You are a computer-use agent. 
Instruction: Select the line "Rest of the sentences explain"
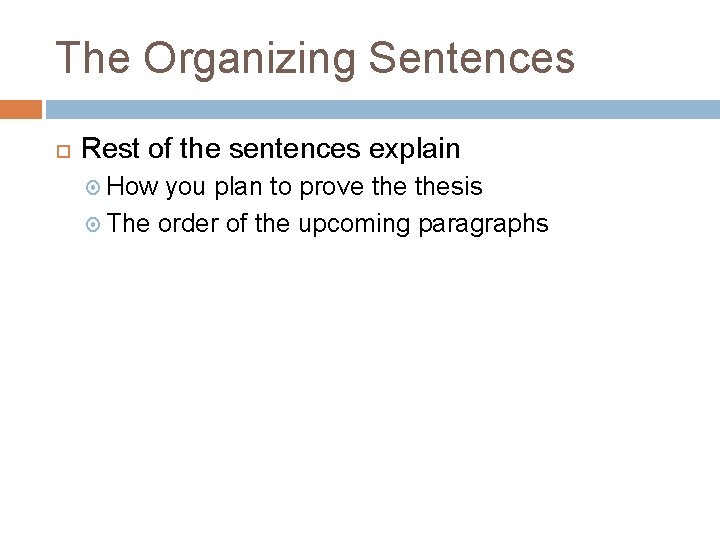point(270,150)
